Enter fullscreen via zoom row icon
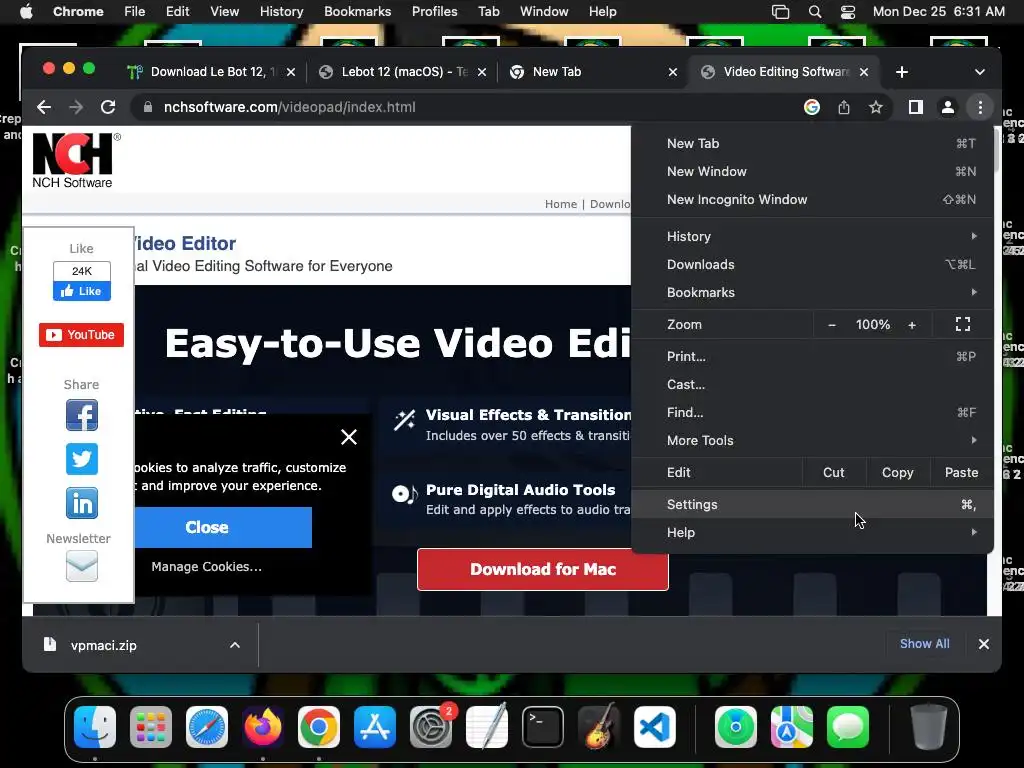Screen dimensions: 1024x768 coord(963,325)
